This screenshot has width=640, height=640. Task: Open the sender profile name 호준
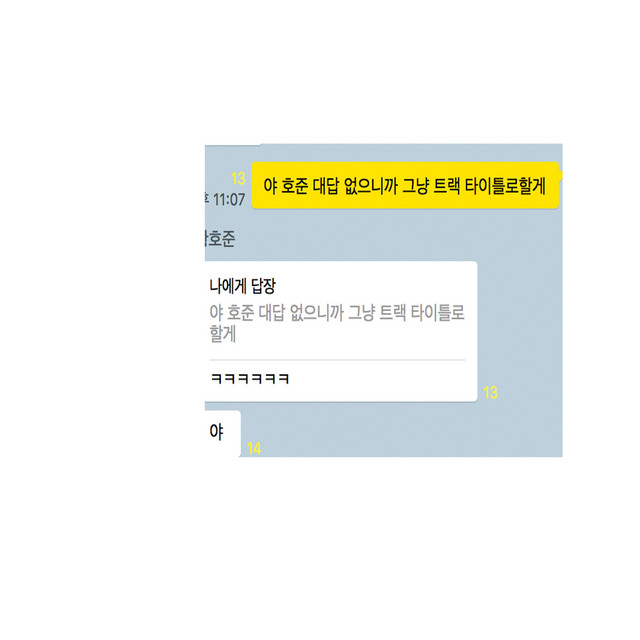220,239
